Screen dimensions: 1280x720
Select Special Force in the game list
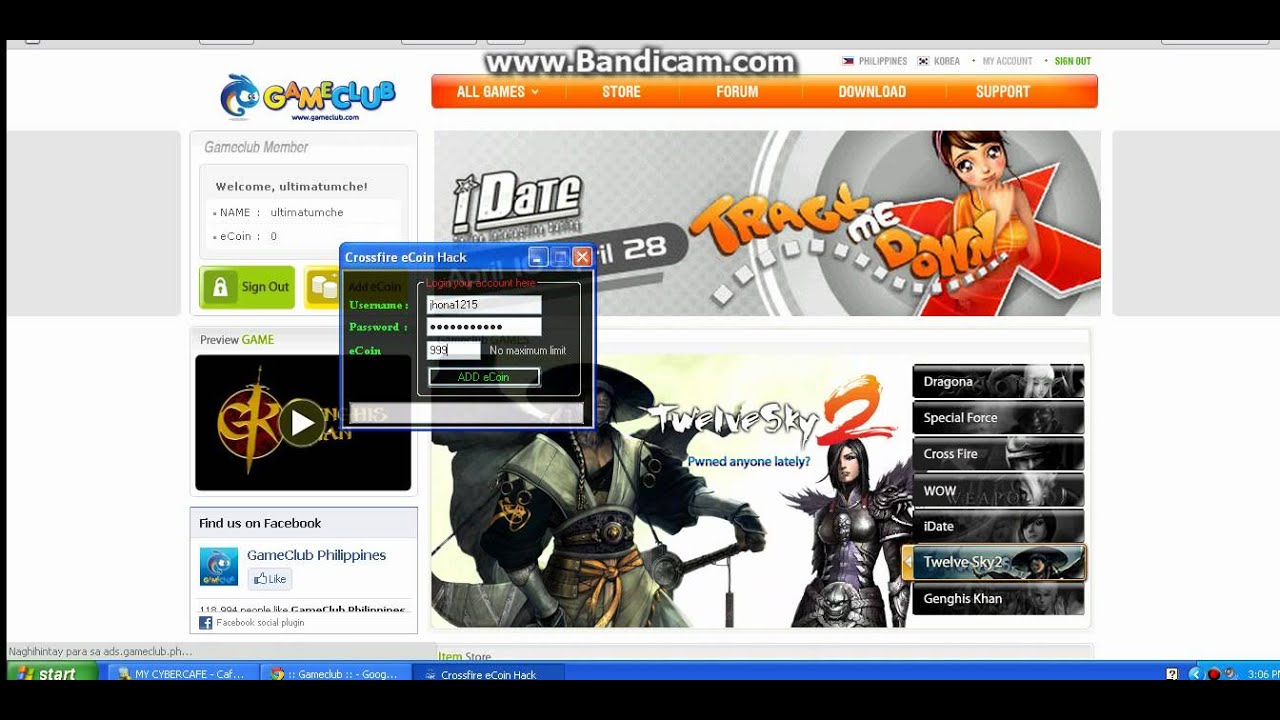point(998,418)
